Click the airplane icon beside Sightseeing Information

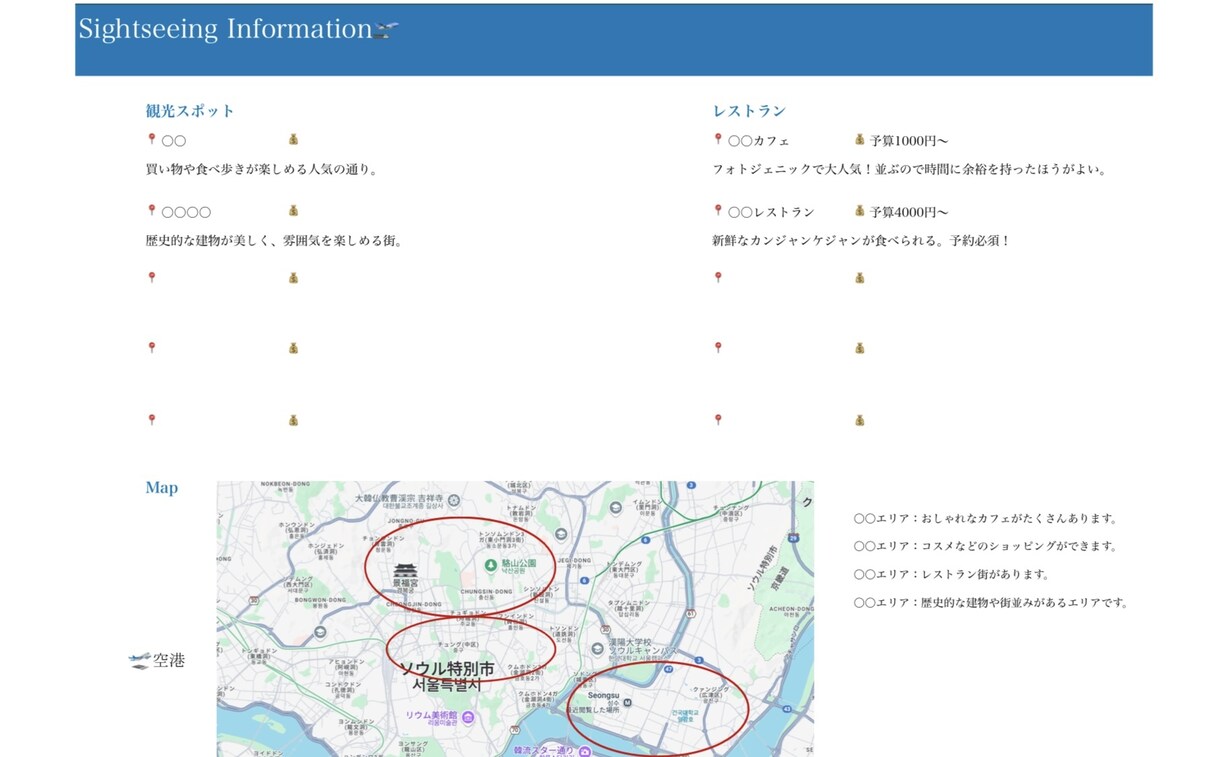[386, 31]
